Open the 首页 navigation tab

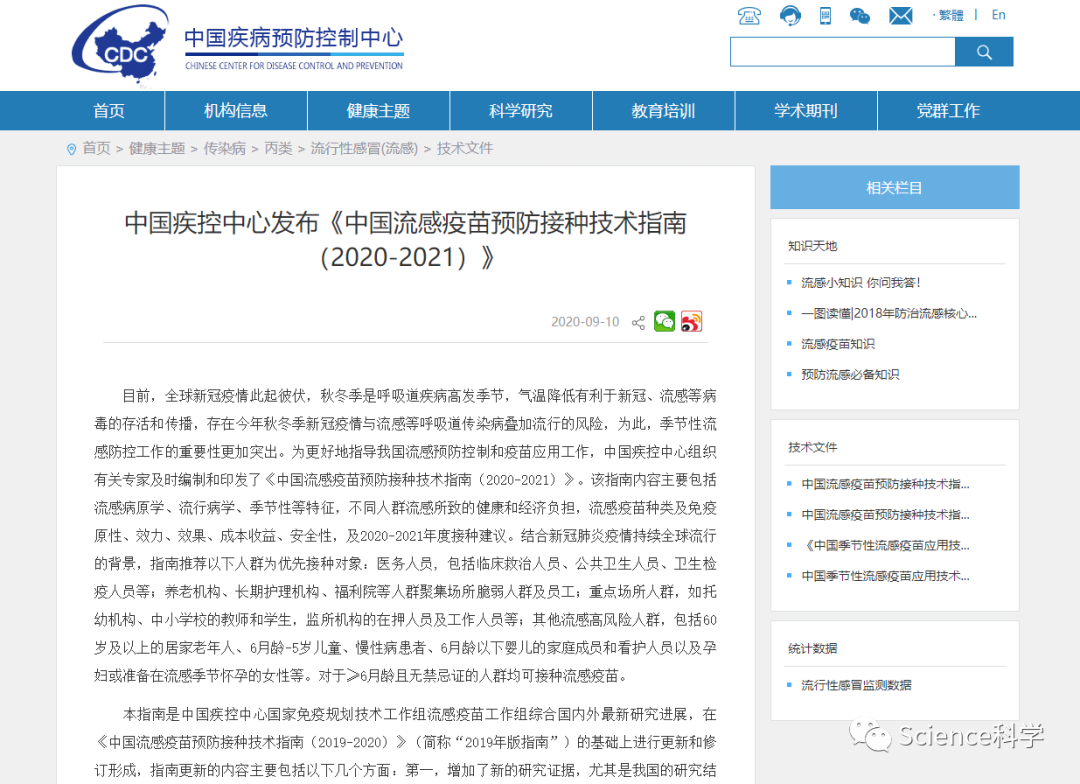pos(110,111)
